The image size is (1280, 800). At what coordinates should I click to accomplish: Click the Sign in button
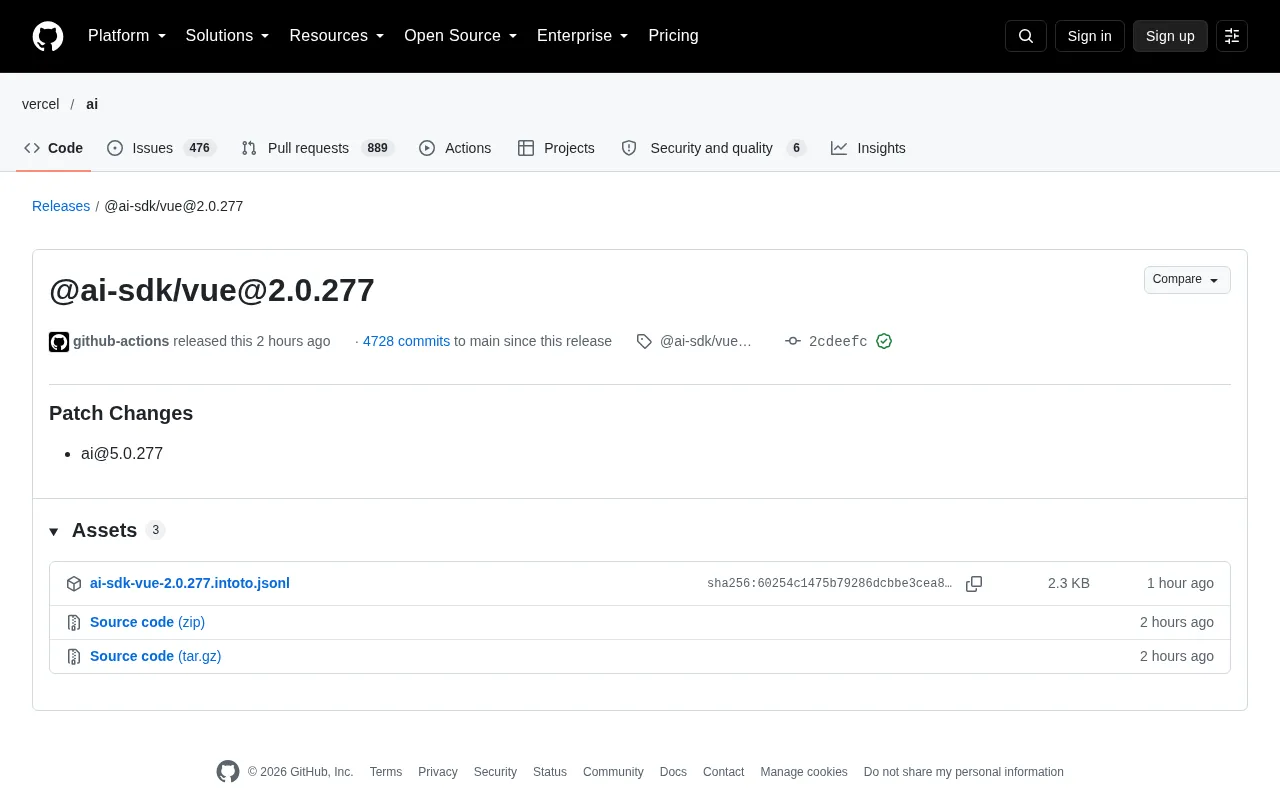(1089, 36)
